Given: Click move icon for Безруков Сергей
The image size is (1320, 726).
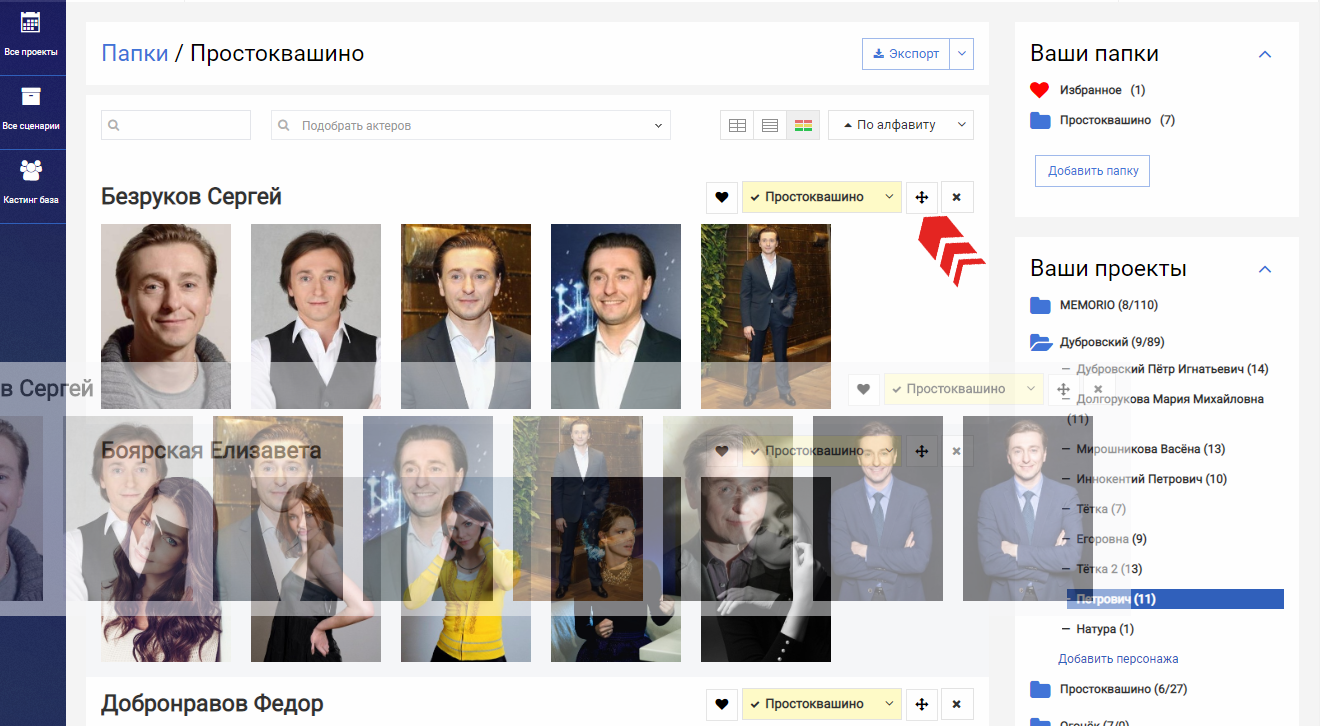Looking at the screenshot, I should (x=922, y=197).
